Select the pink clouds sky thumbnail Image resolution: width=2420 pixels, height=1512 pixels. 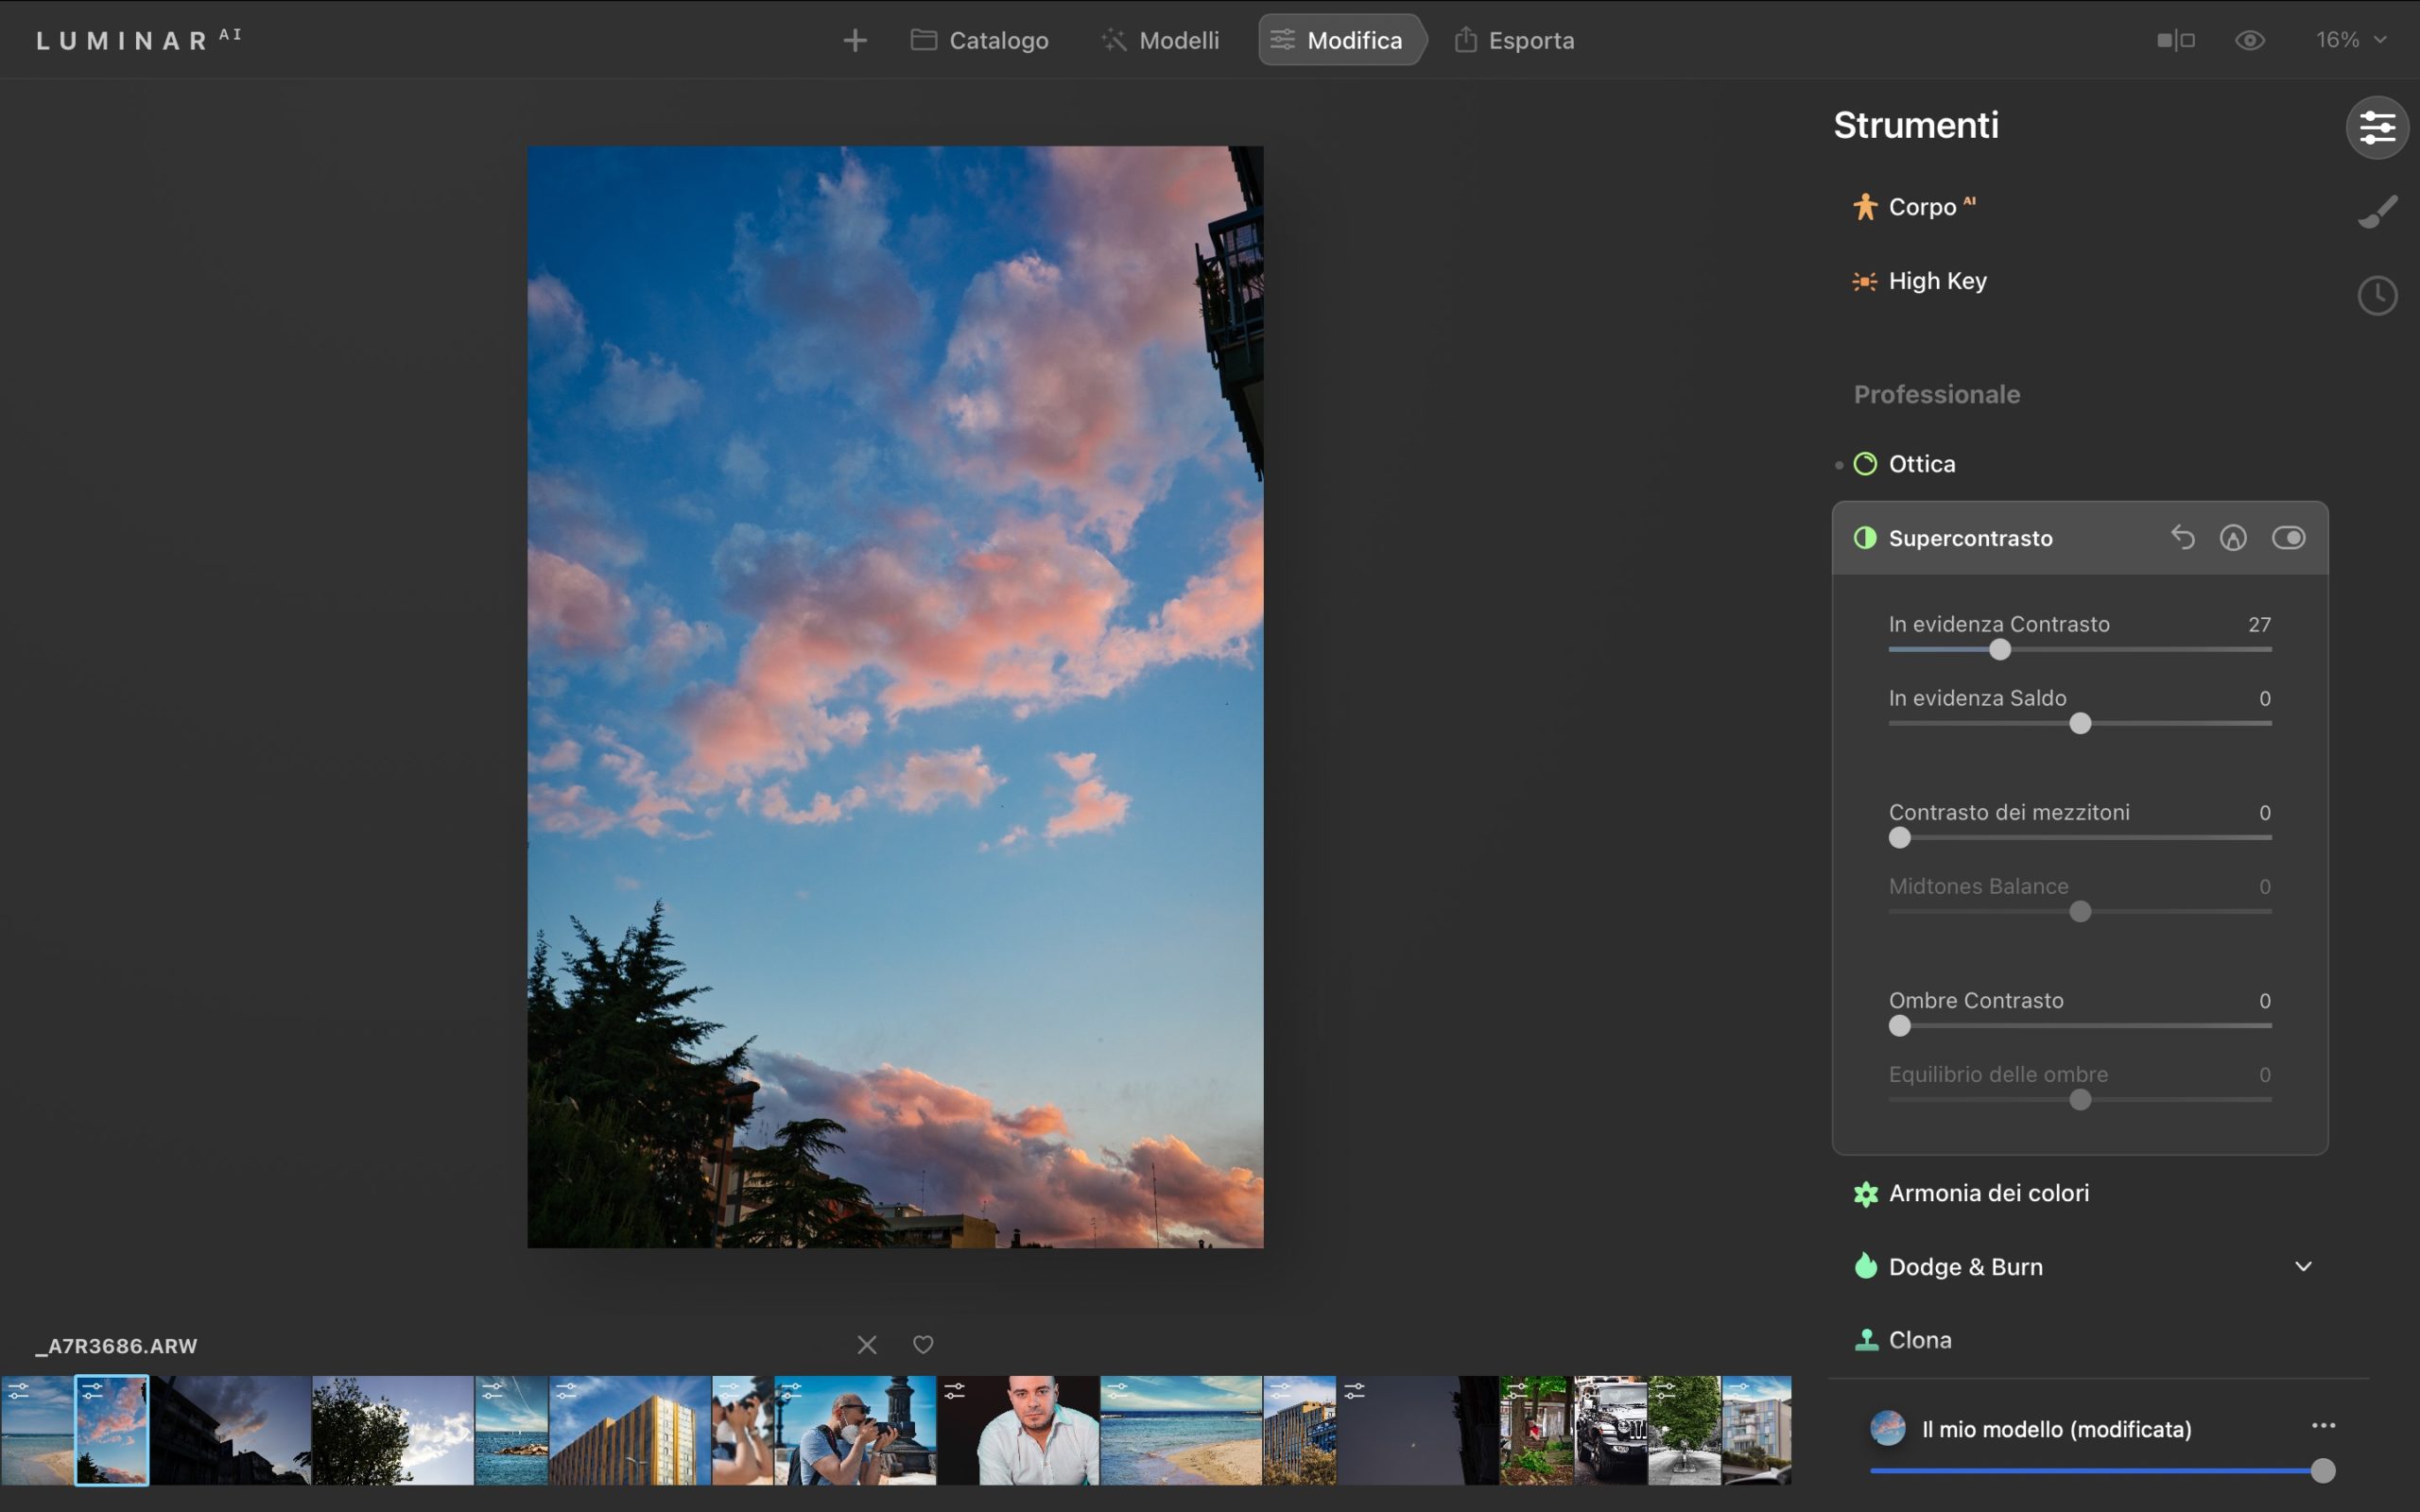(112, 1430)
